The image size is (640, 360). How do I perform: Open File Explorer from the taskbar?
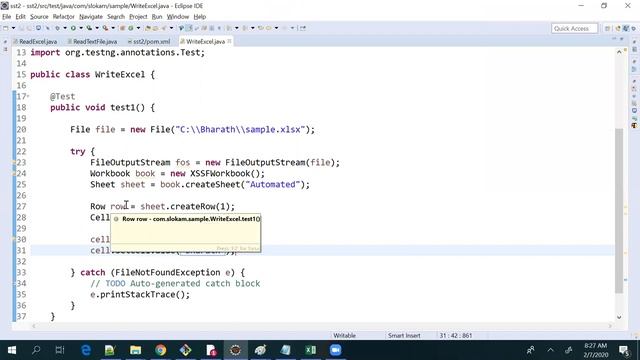(136, 350)
